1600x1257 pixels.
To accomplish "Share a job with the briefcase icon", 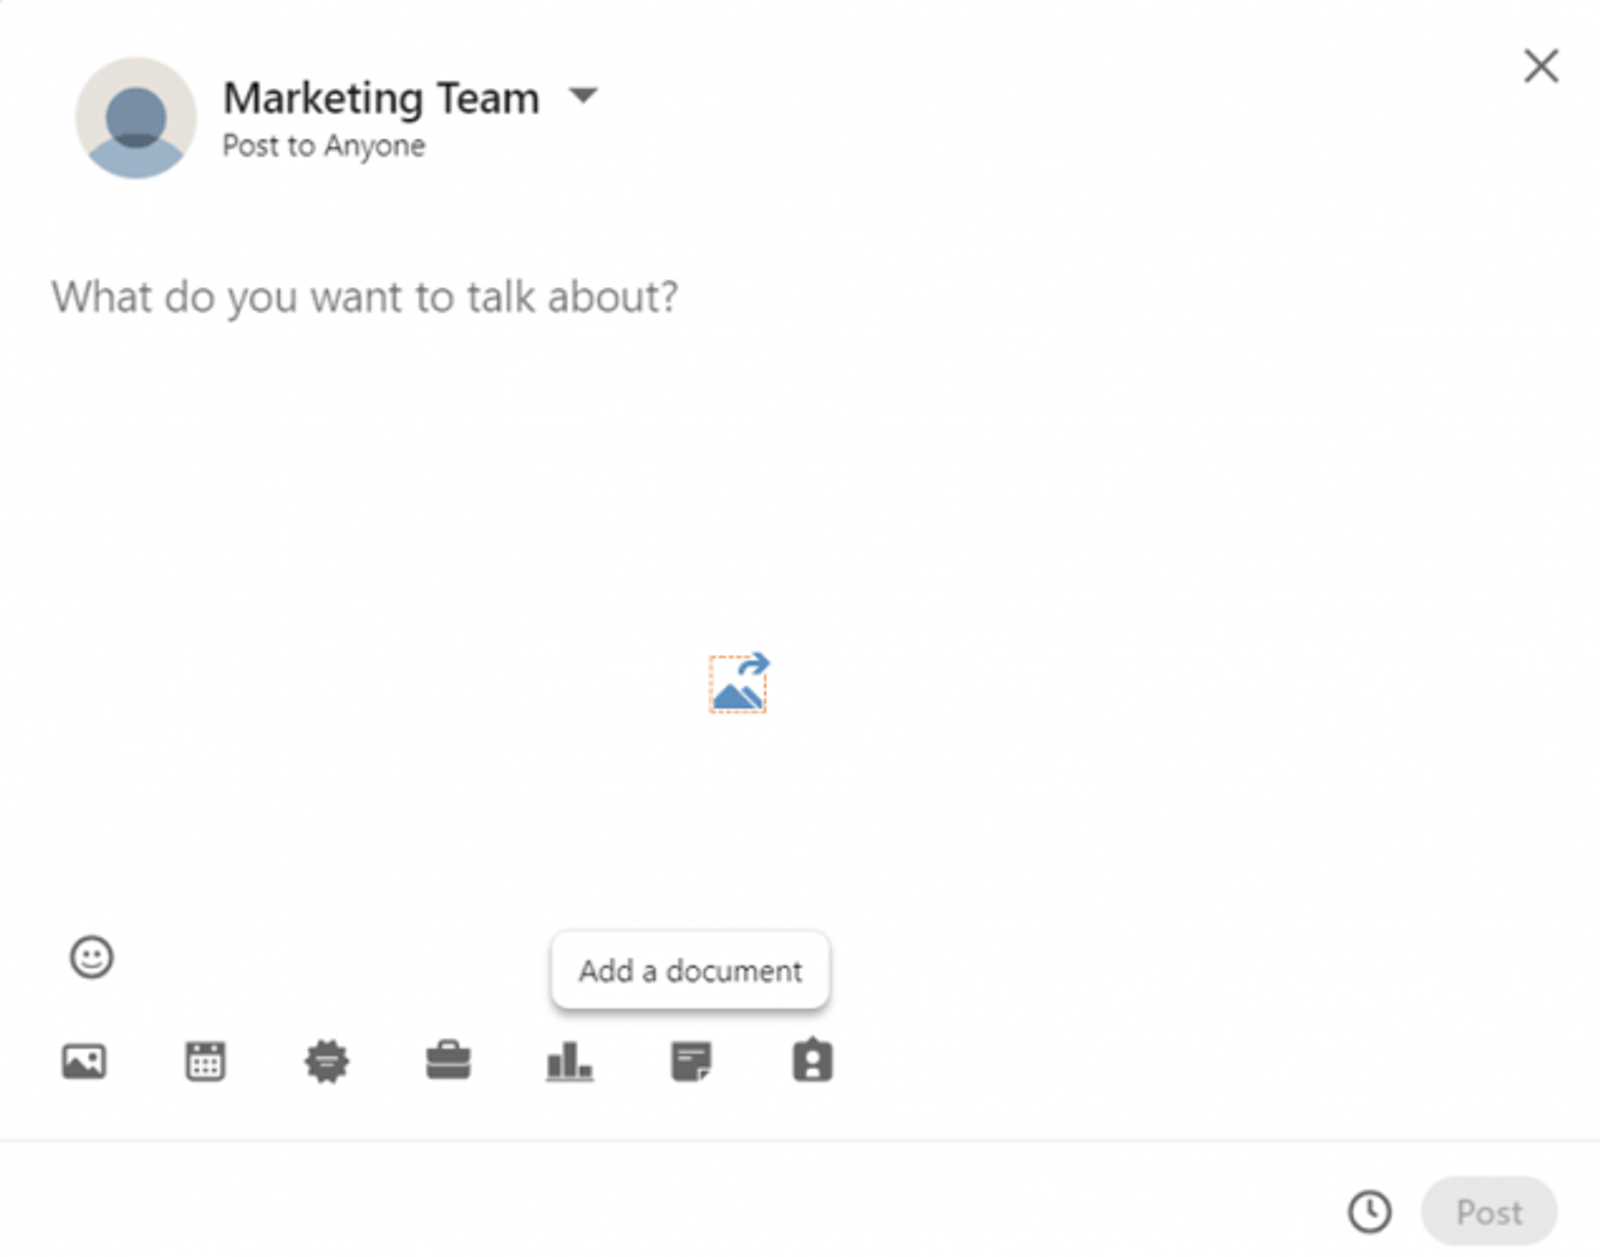I will click(448, 1061).
